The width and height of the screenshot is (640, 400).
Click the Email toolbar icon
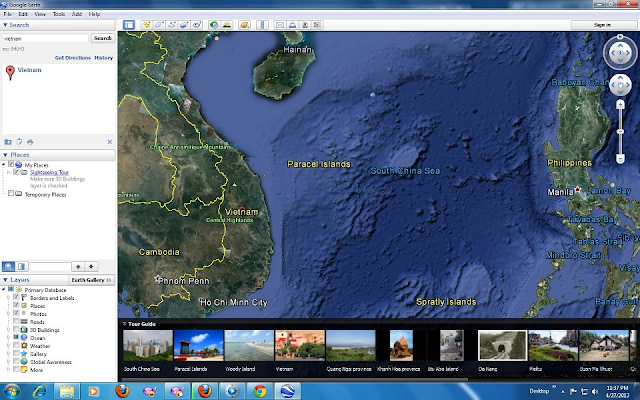pyautogui.click(x=280, y=25)
